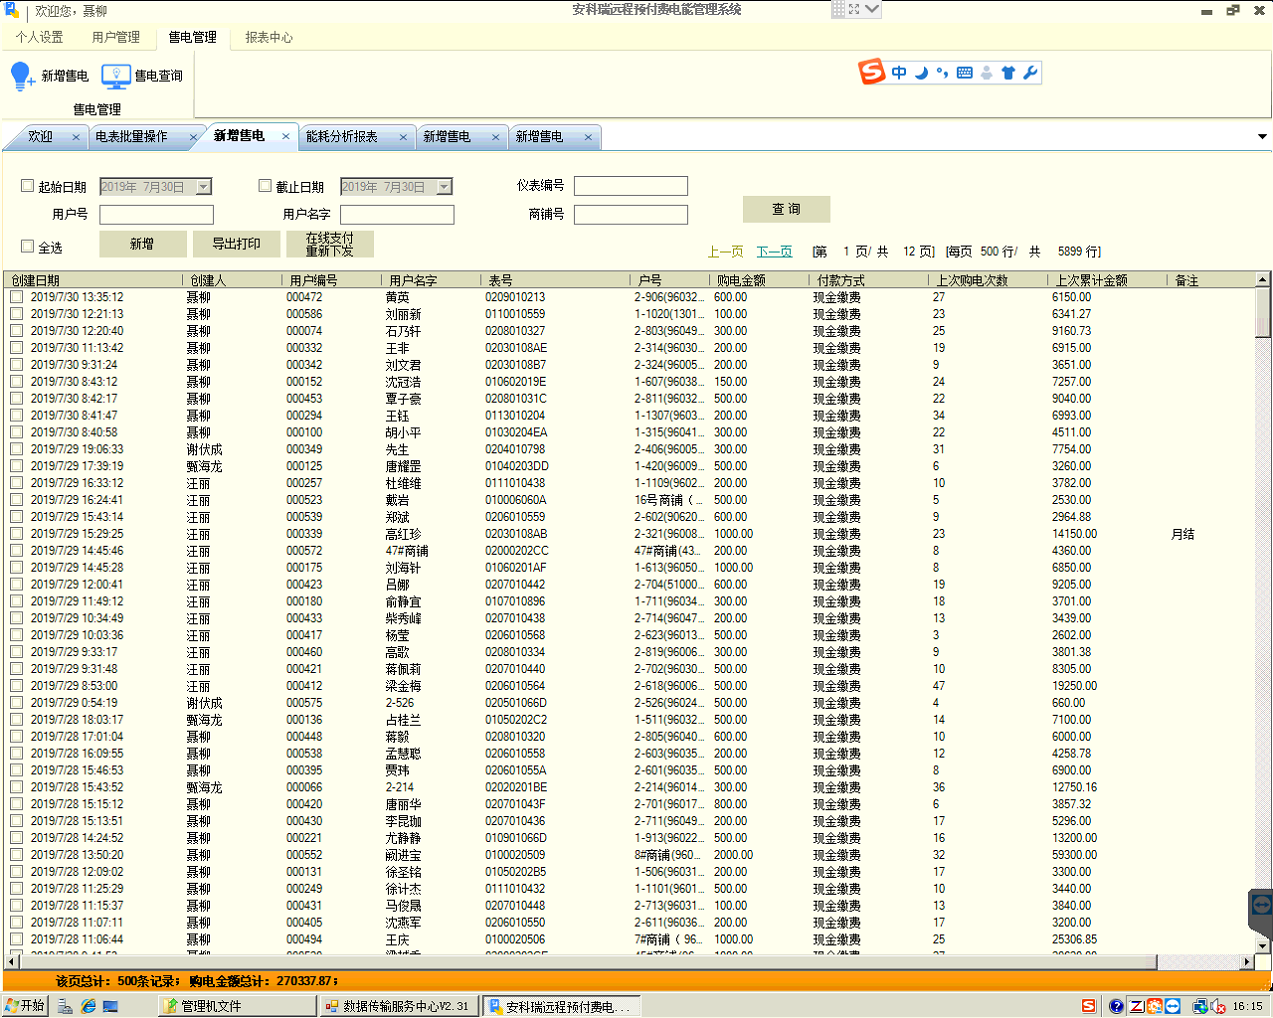This screenshot has width=1273, height=1018.
Task: Enable the 截止日期 checkbox
Action: pos(265,186)
